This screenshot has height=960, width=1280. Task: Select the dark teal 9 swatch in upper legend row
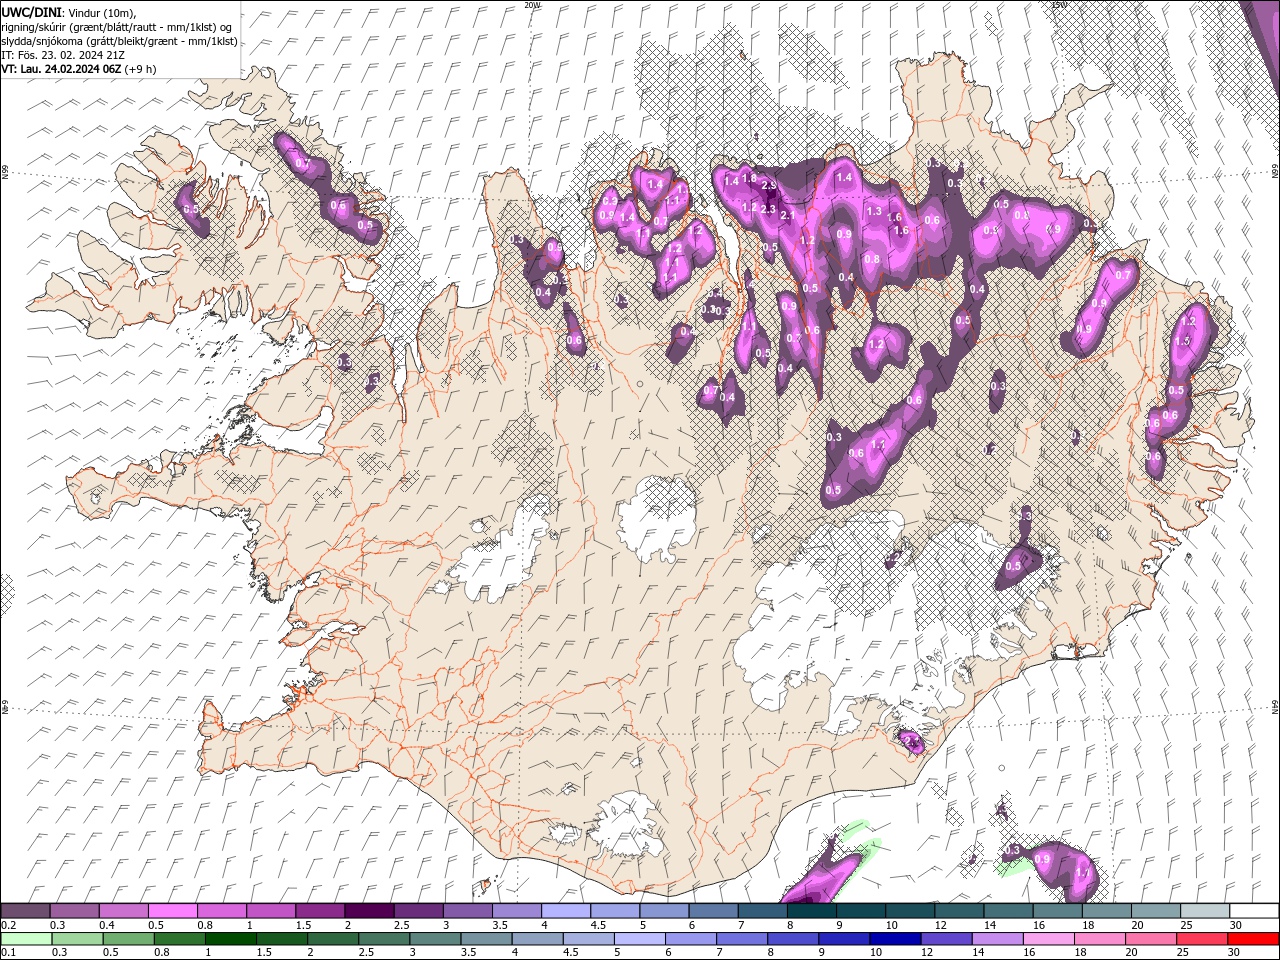click(860, 911)
